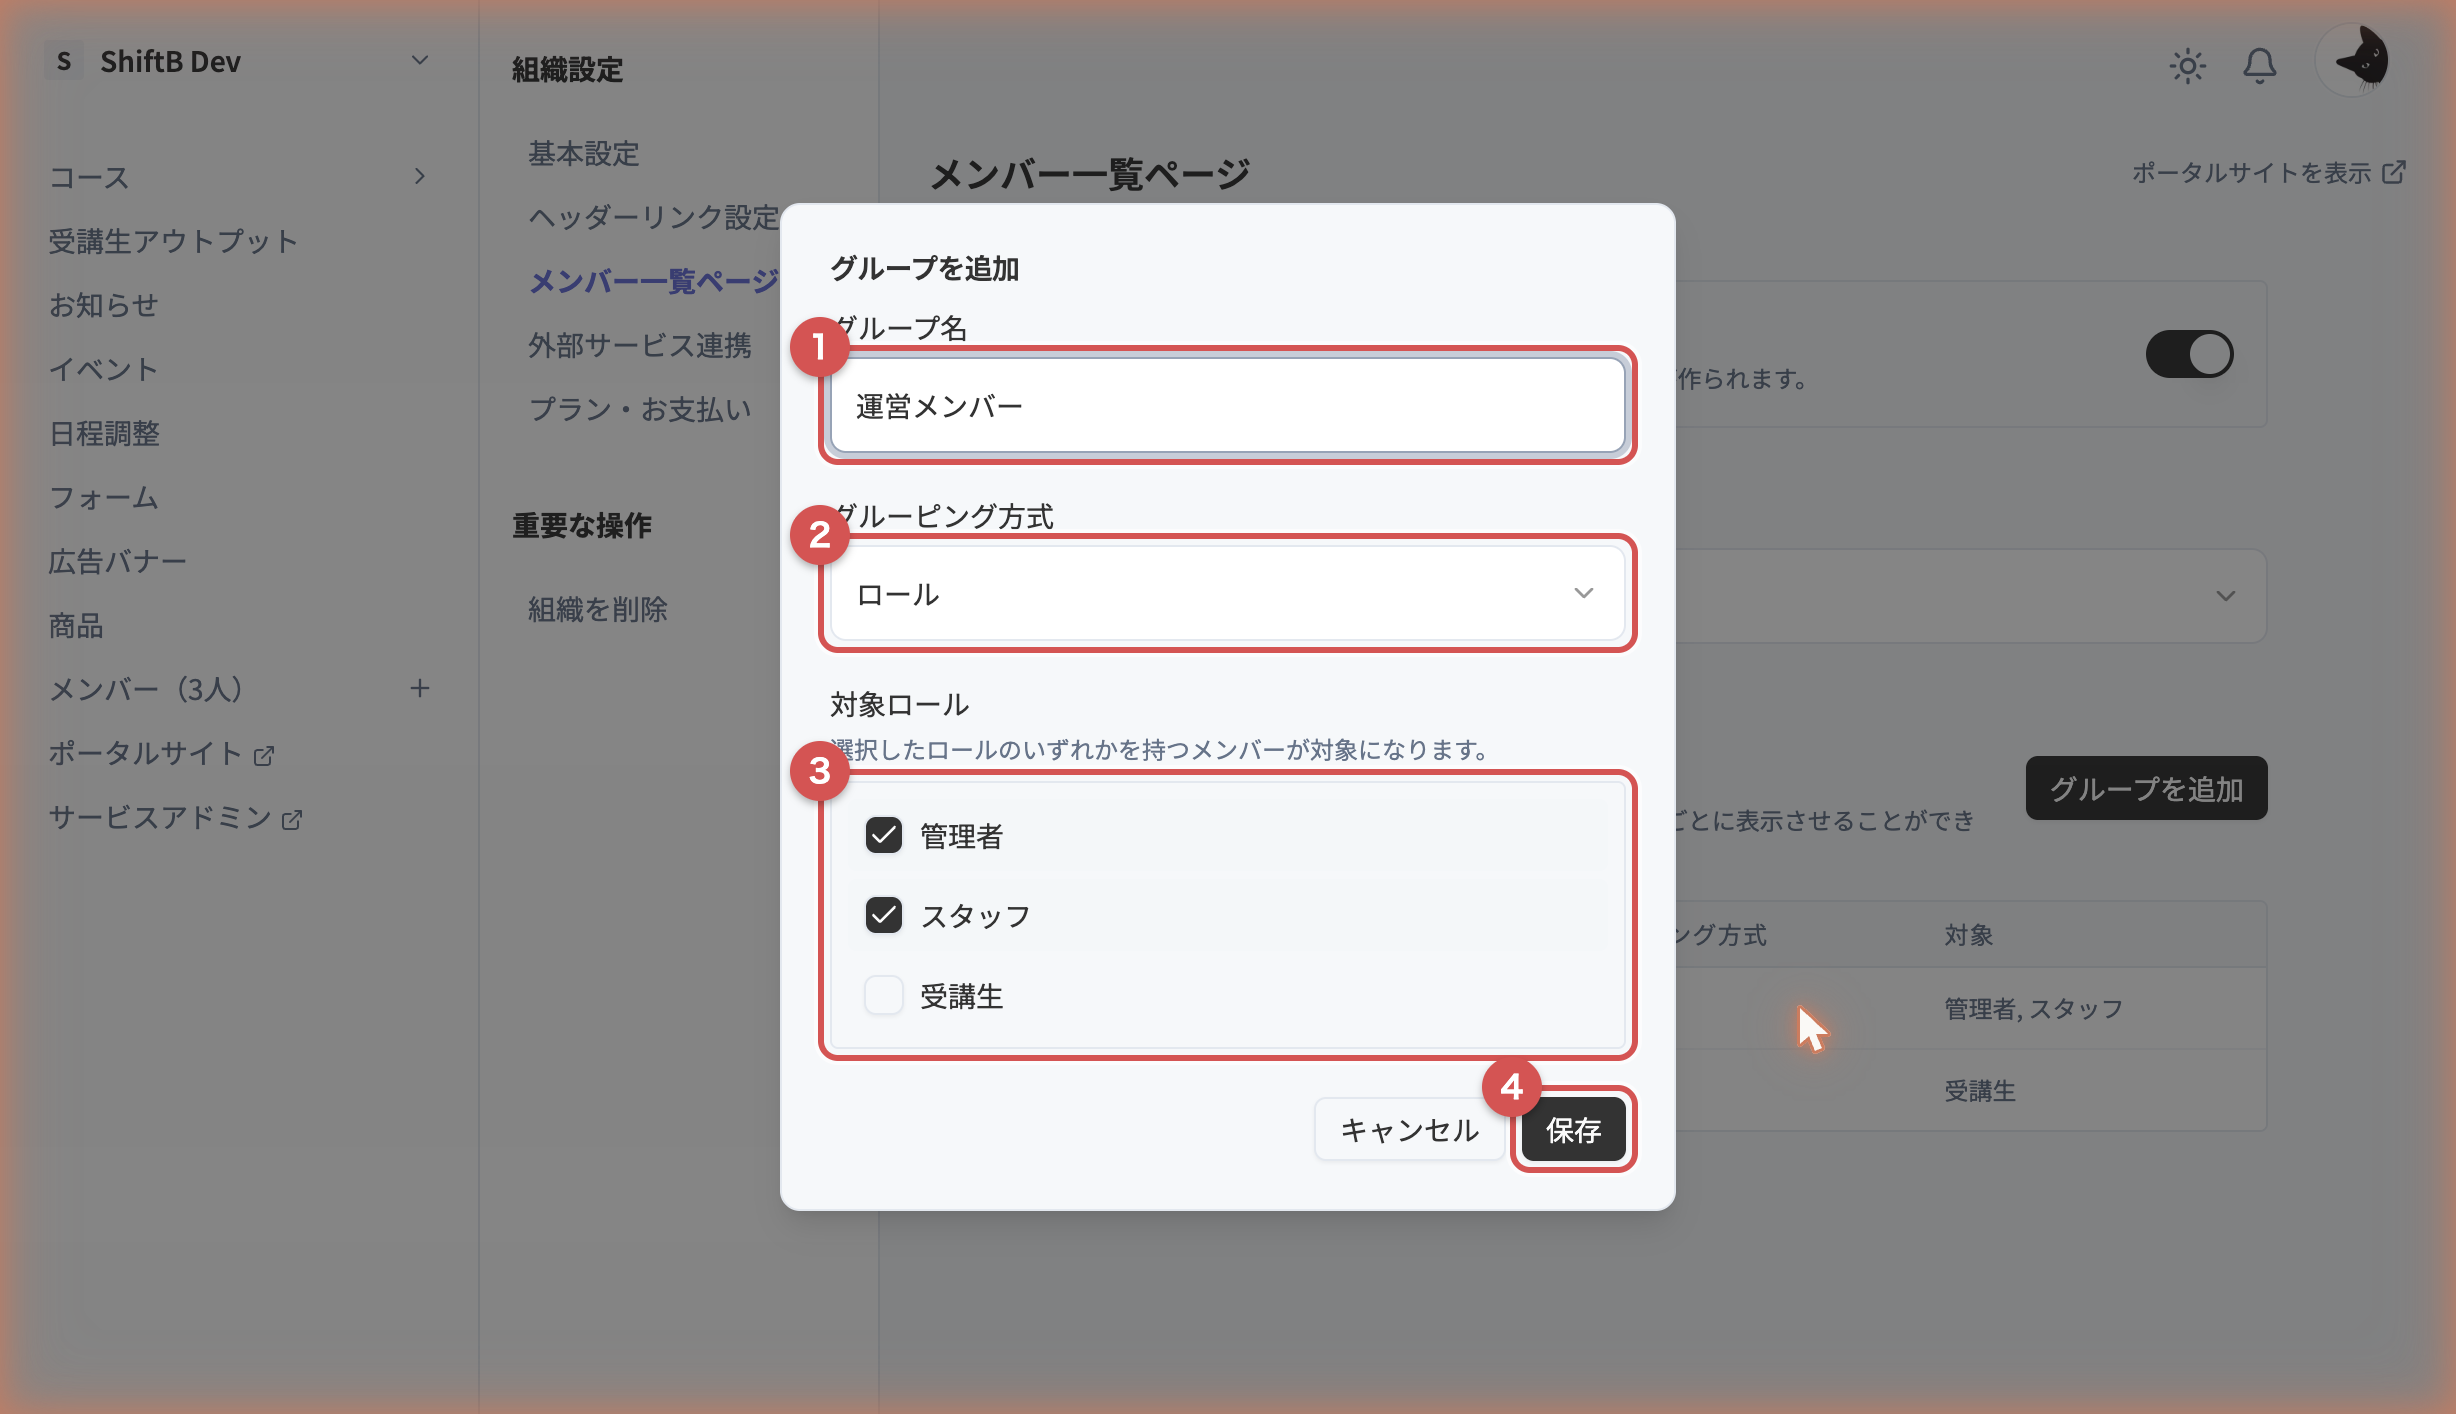Image resolution: width=2456 pixels, height=1414 pixels.
Task: Click the サービスアドミン external link icon
Action: point(292,819)
